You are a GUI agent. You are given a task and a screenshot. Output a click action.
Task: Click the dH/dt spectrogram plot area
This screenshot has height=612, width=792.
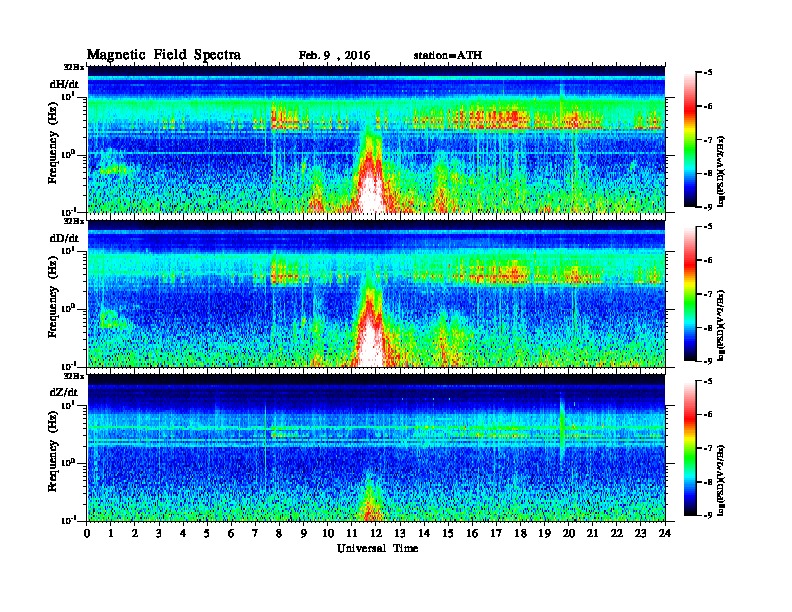(376, 139)
